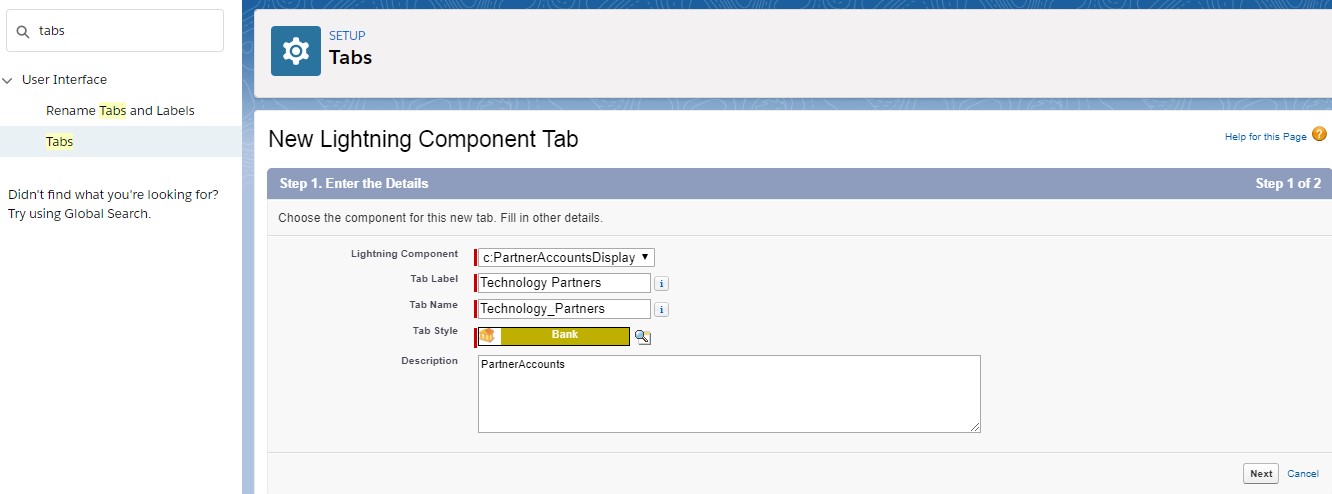Viewport: 1332px width, 494px height.
Task: Click the info icon beside Tab Label
Action: pyautogui.click(x=661, y=284)
